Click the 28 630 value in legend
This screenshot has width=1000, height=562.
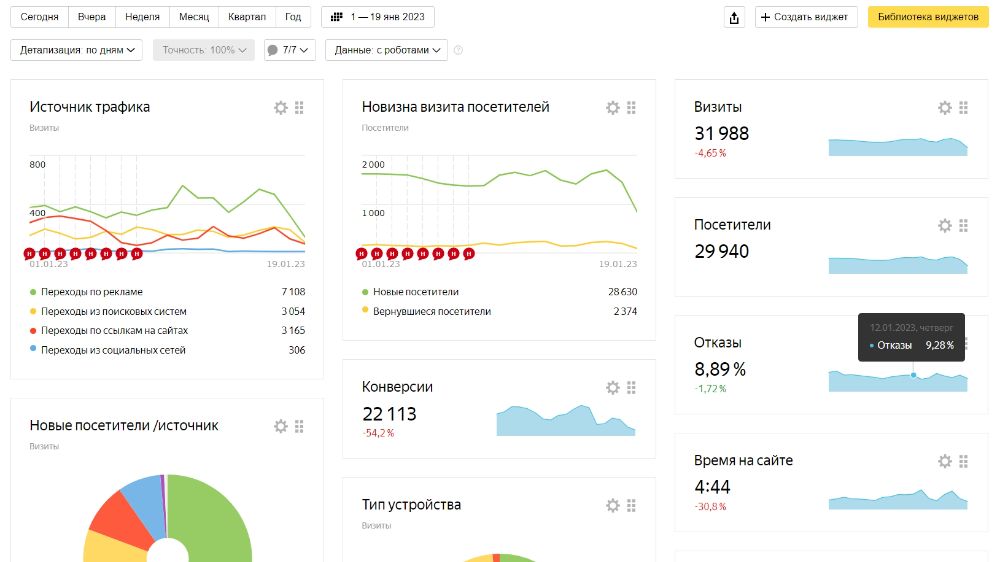click(x=622, y=292)
